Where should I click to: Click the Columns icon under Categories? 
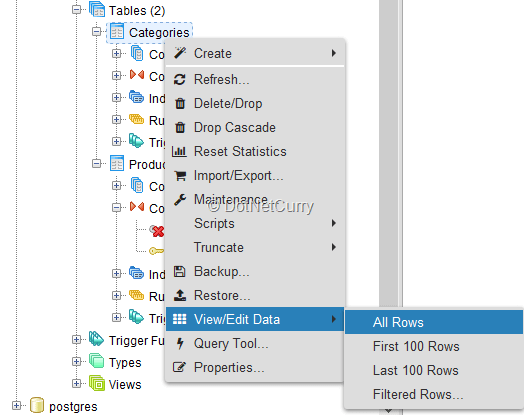[x=137, y=53]
